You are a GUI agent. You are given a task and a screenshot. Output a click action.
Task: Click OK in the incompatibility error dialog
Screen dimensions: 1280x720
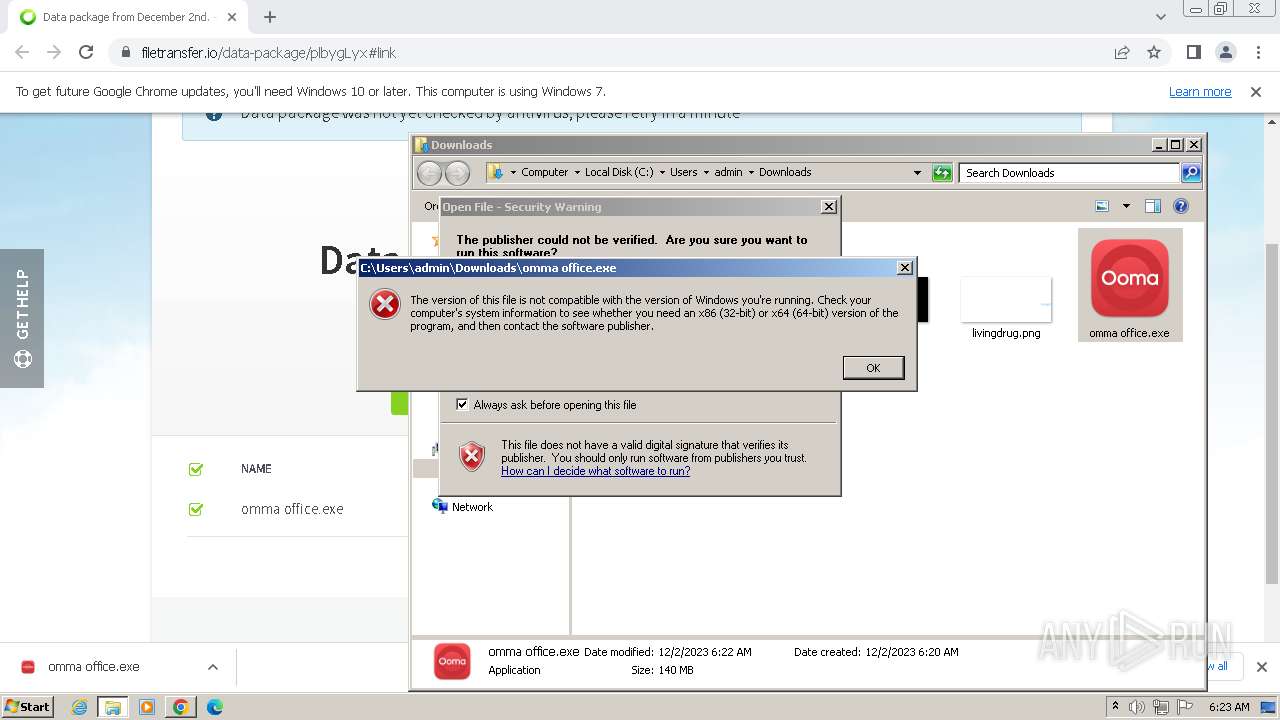click(873, 368)
